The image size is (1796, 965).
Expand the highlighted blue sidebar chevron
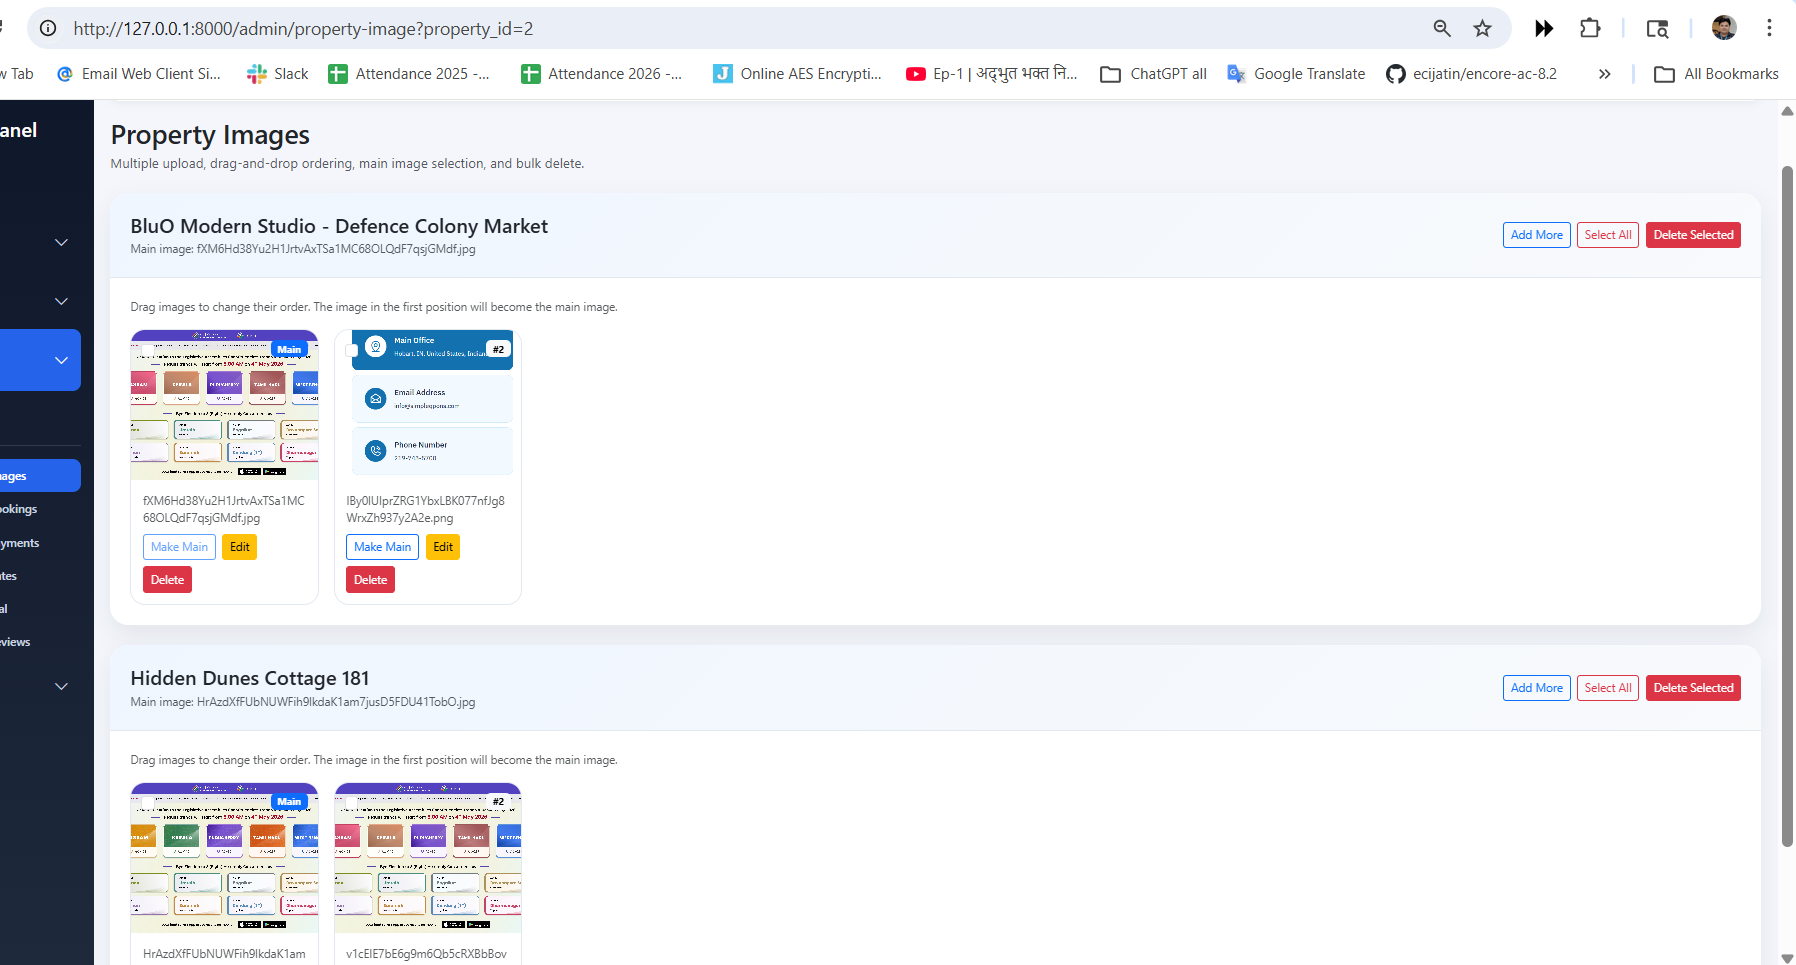coord(61,360)
